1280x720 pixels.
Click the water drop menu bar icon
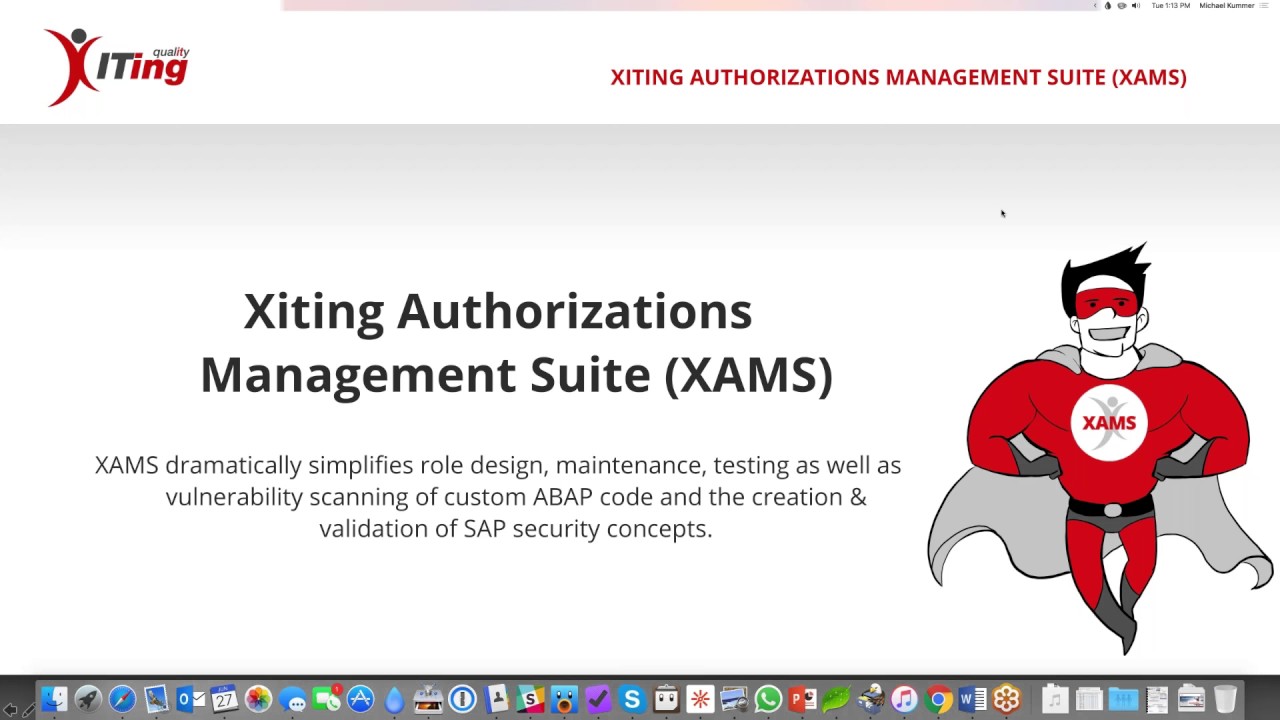click(x=1107, y=6)
